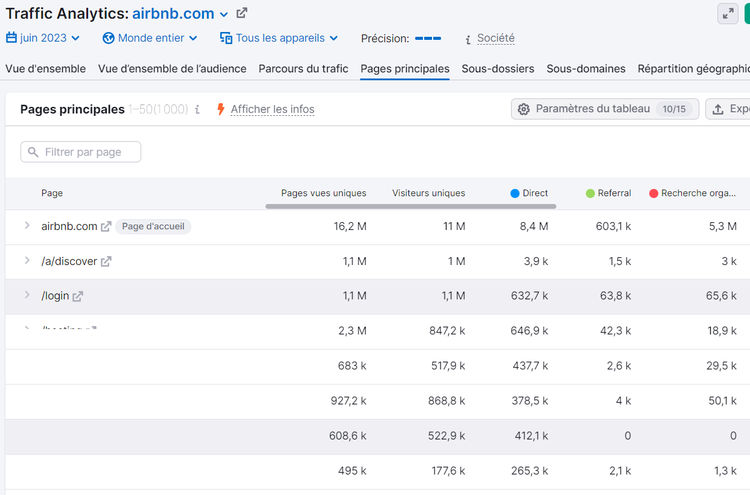Expand the /login row
Screen dimensions: 750x495
[x=27, y=295]
